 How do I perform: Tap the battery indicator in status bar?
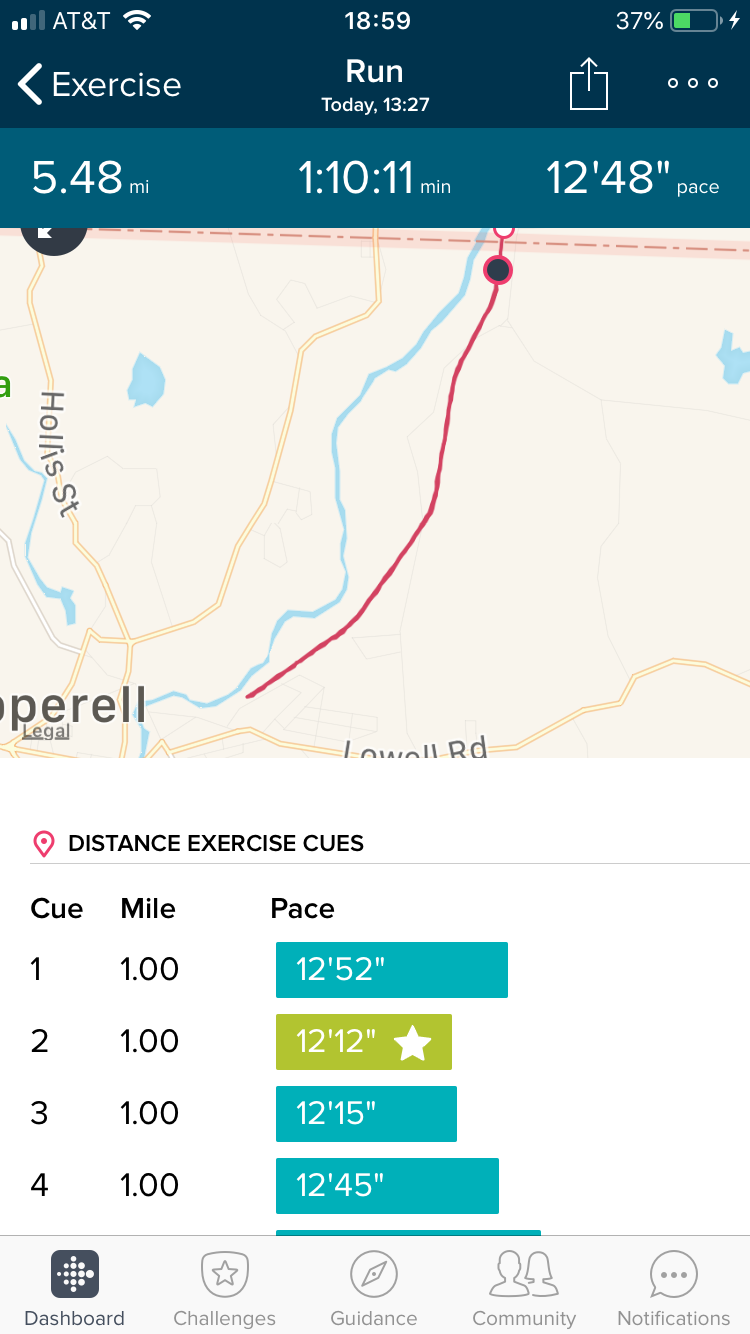point(695,21)
